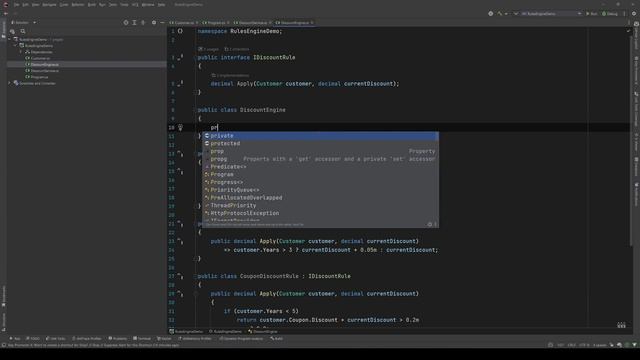The width and height of the screenshot is (640, 360).
Task: Choose 'protected' from the completion list
Action: point(321,143)
